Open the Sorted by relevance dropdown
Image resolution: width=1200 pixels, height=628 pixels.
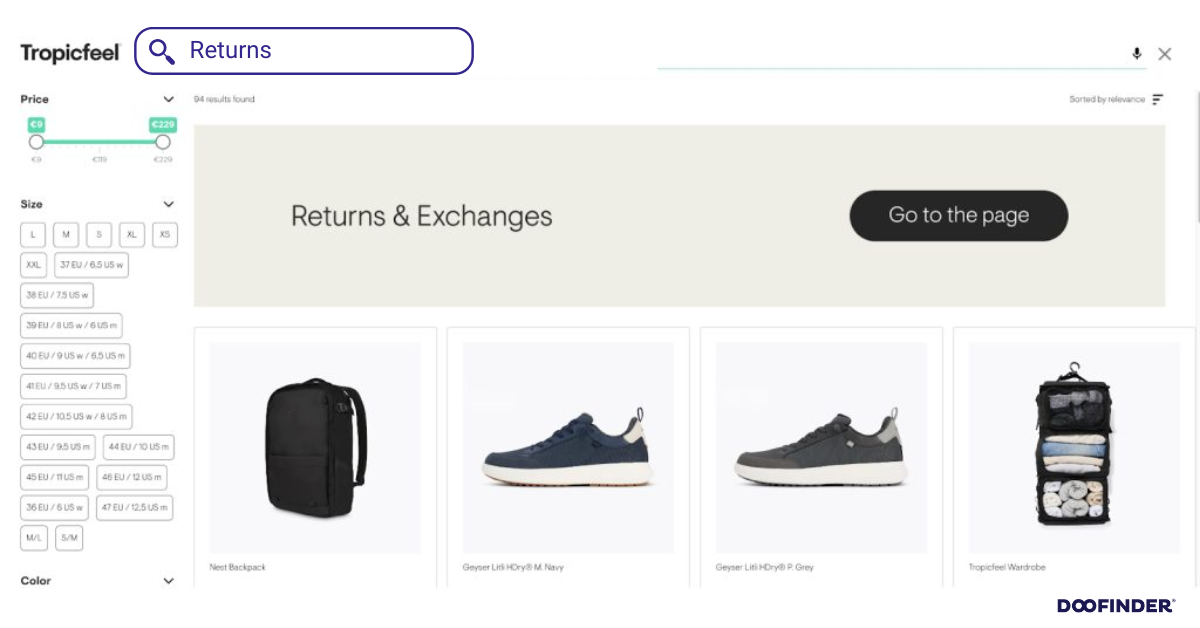pyautogui.click(x=1108, y=99)
